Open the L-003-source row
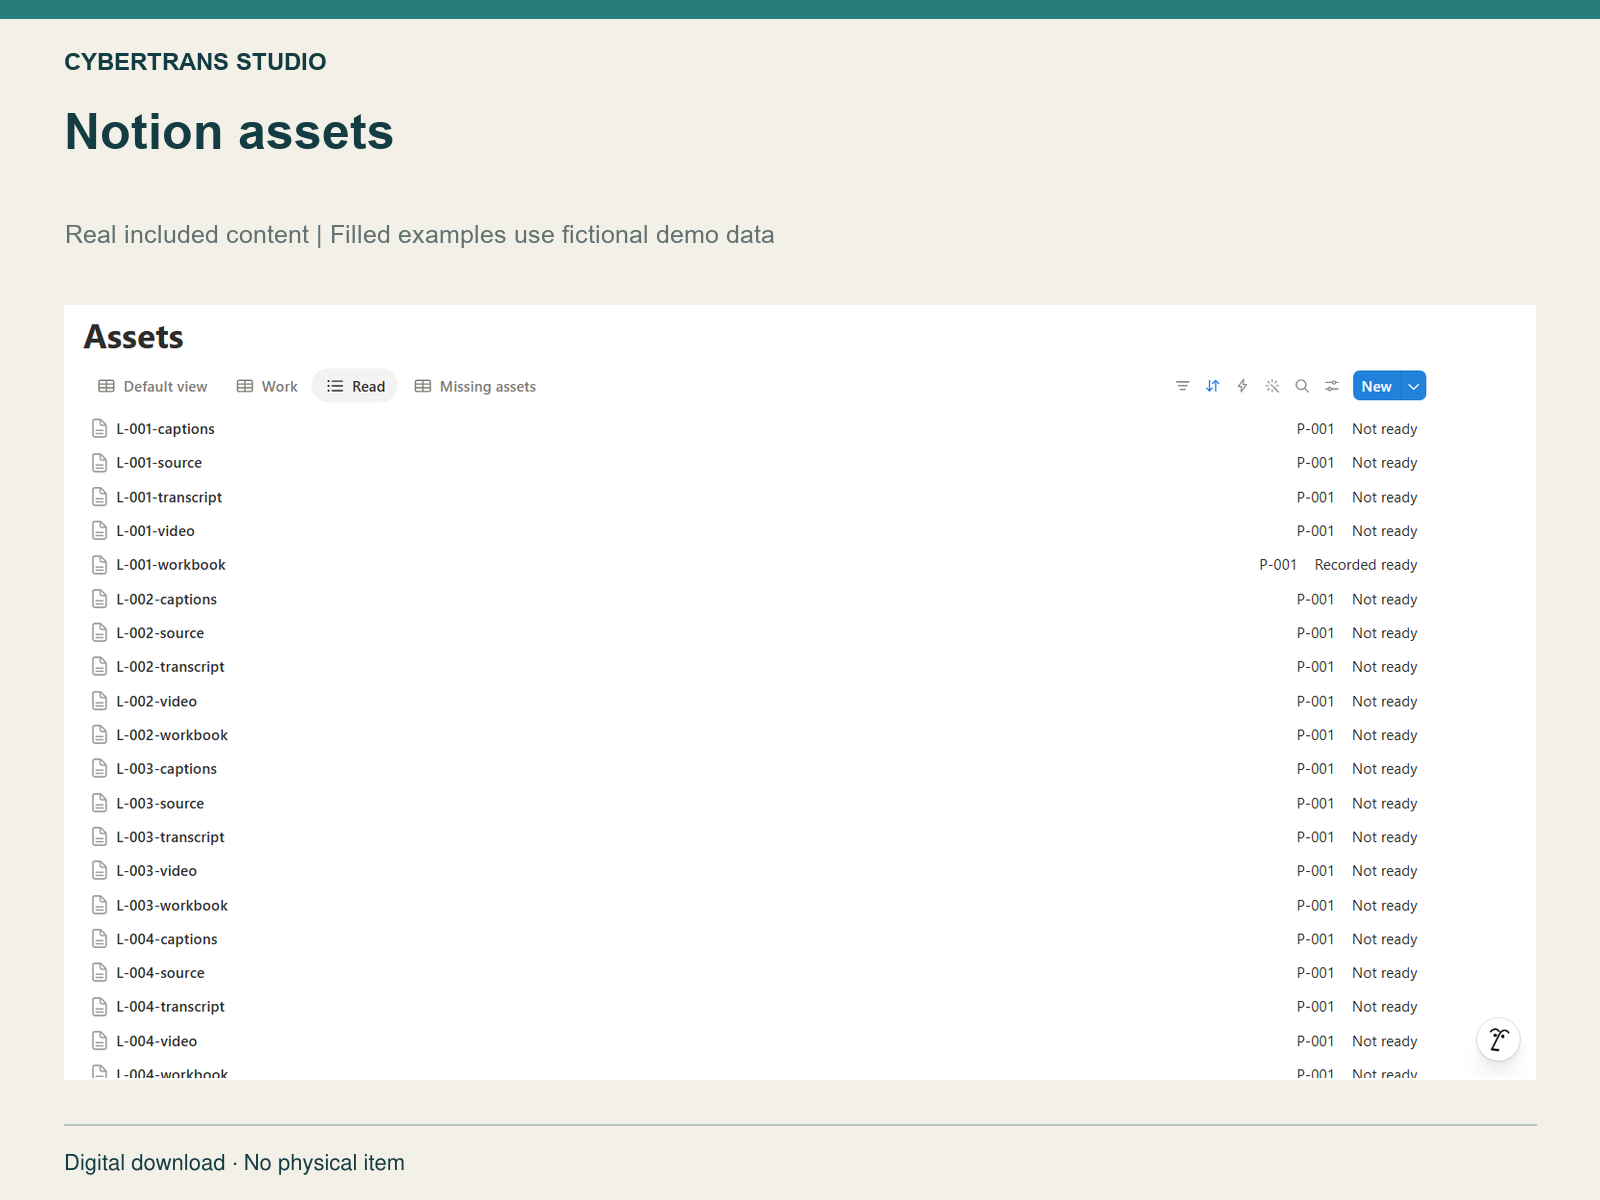 click(x=756, y=803)
